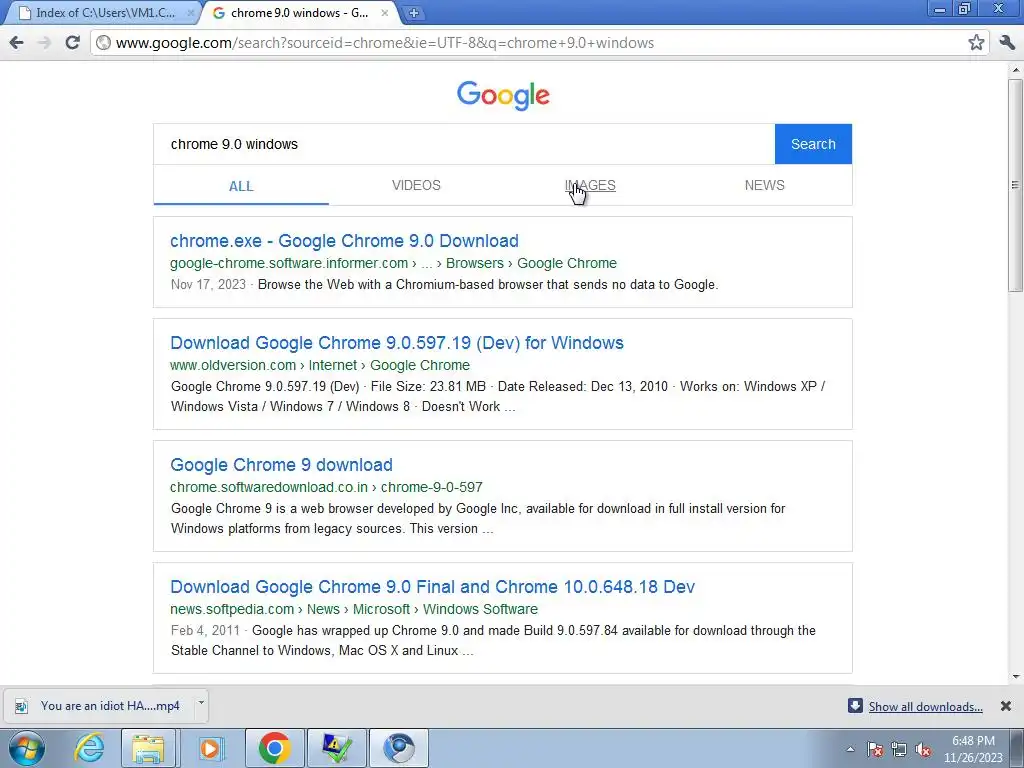Click the browser Back arrow
Viewport: 1024px width, 768px height.
pos(16,43)
